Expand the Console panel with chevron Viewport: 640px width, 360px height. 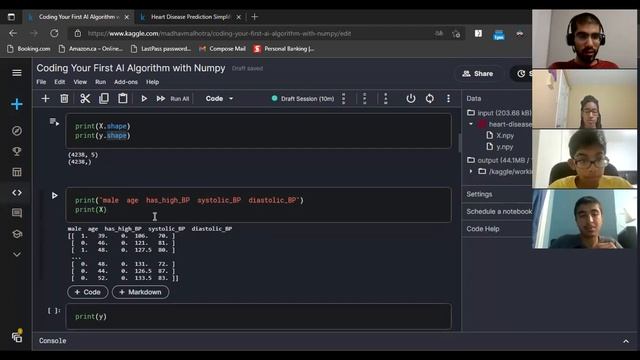click(x=626, y=341)
